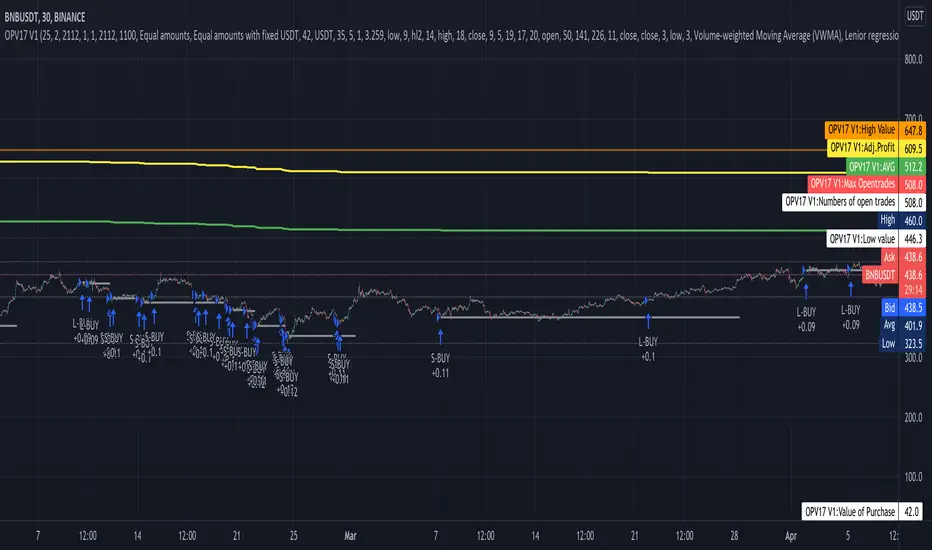Viewport: 932px width, 550px height.
Task: Click the green OPV17 V1:AVG label
Action: point(886,167)
